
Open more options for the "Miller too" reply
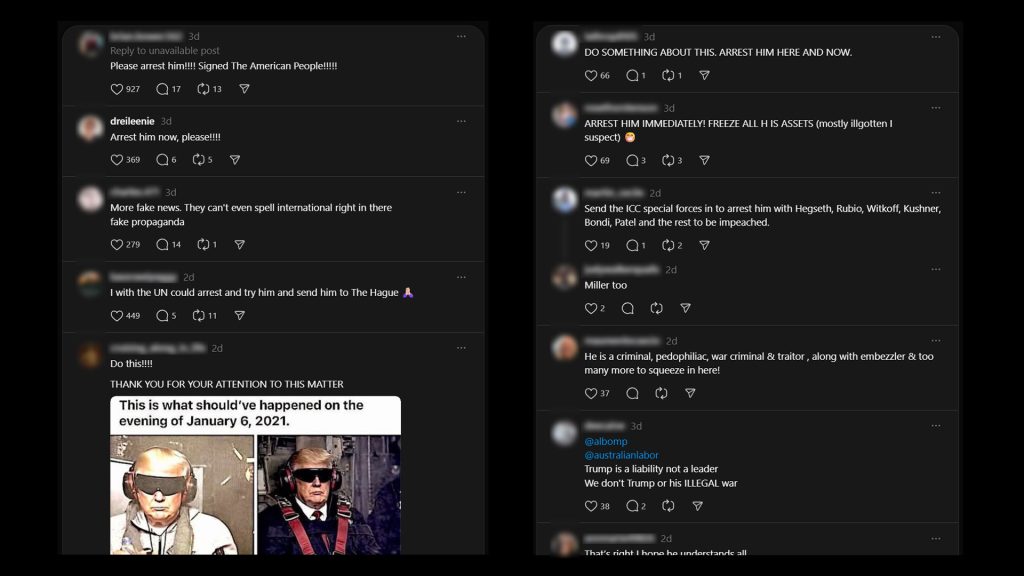(x=936, y=269)
